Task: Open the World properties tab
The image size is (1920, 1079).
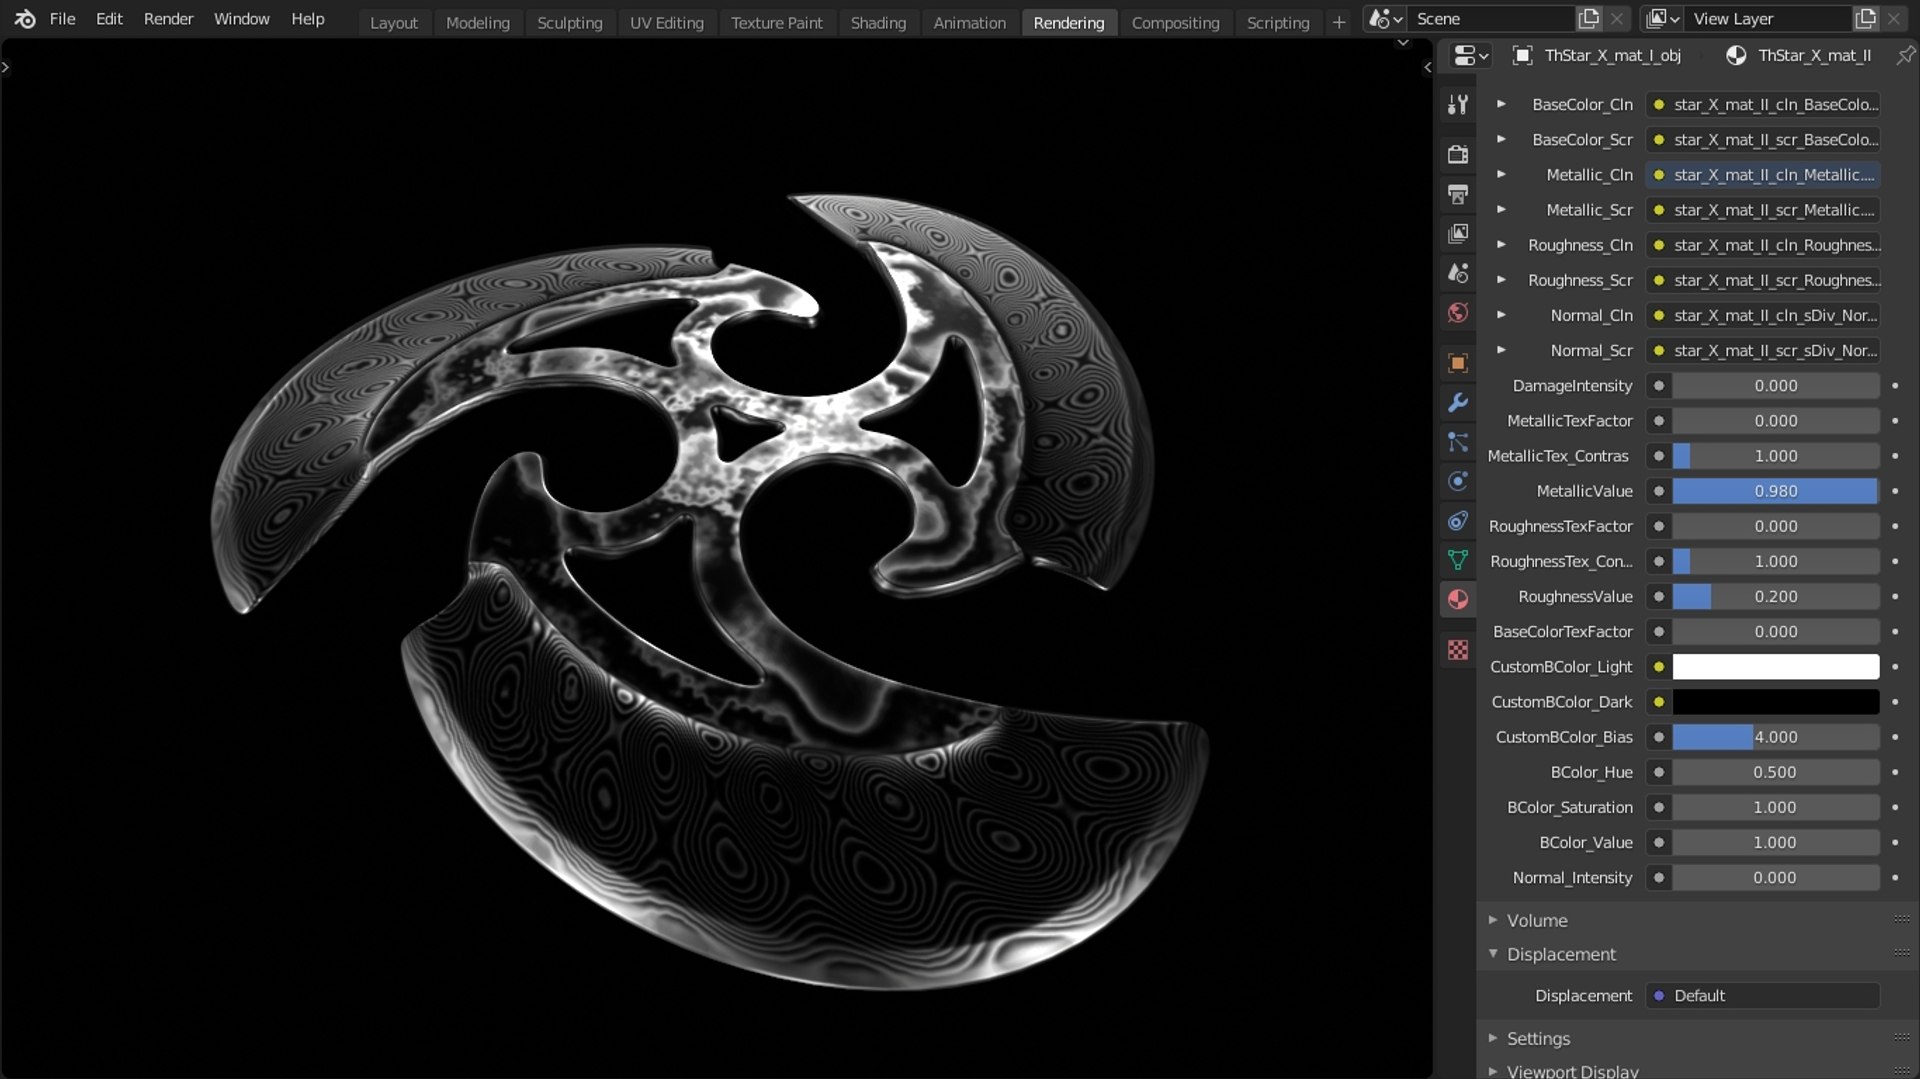Action: [x=1458, y=313]
